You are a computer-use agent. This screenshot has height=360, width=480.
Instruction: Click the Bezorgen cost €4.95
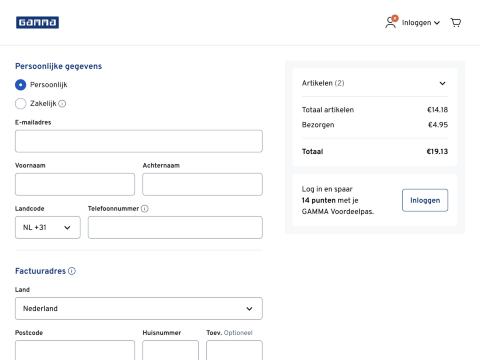[x=438, y=125]
